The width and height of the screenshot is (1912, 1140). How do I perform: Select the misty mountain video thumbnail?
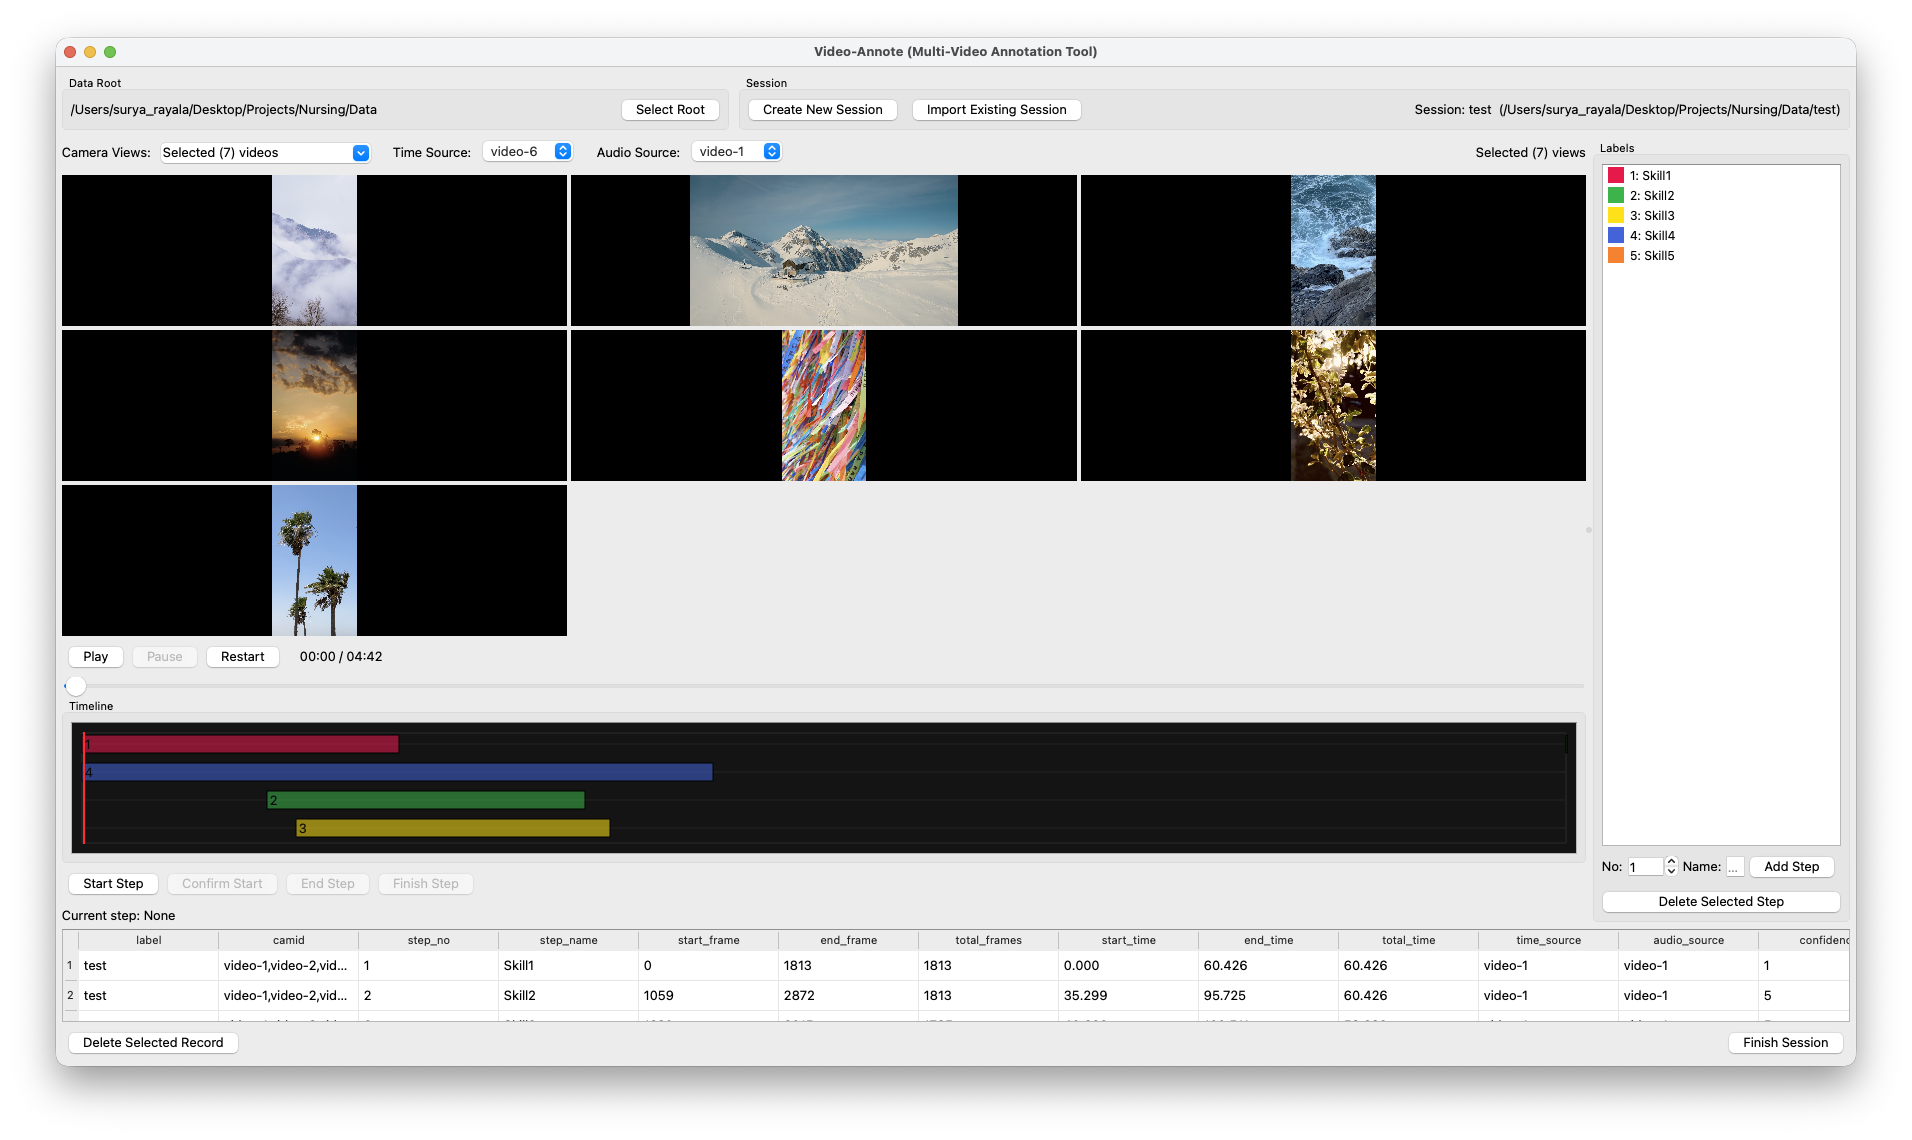coord(314,250)
